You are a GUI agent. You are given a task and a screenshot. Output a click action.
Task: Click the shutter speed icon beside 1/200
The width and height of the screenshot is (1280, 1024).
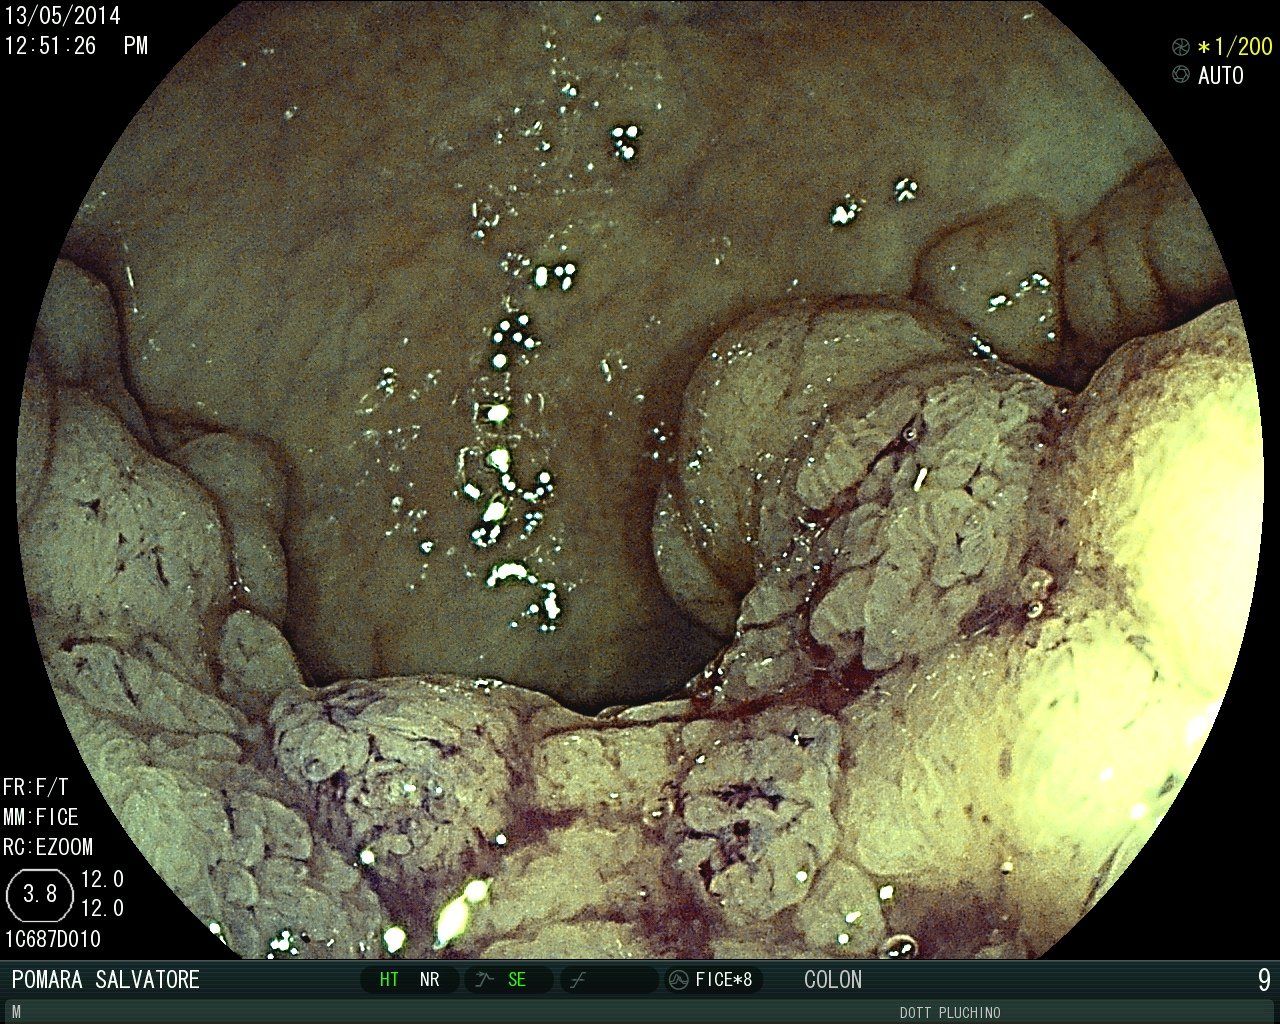1181,47
